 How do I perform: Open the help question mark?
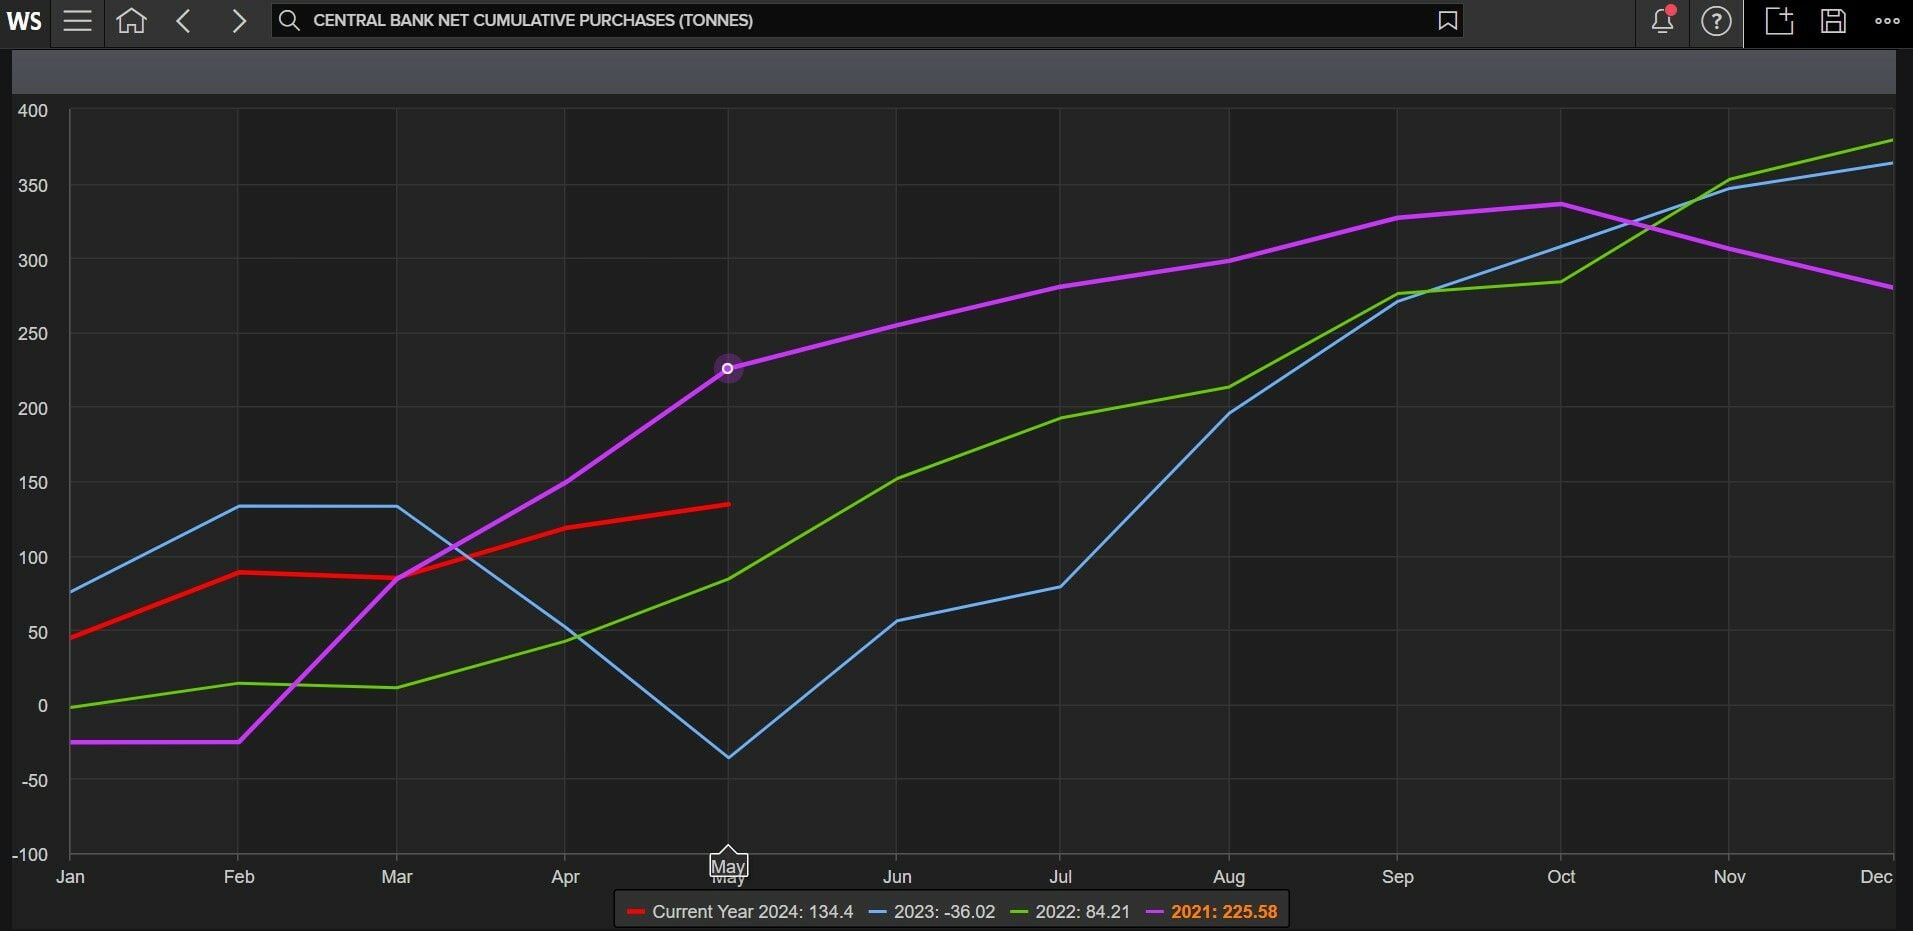coord(1716,21)
